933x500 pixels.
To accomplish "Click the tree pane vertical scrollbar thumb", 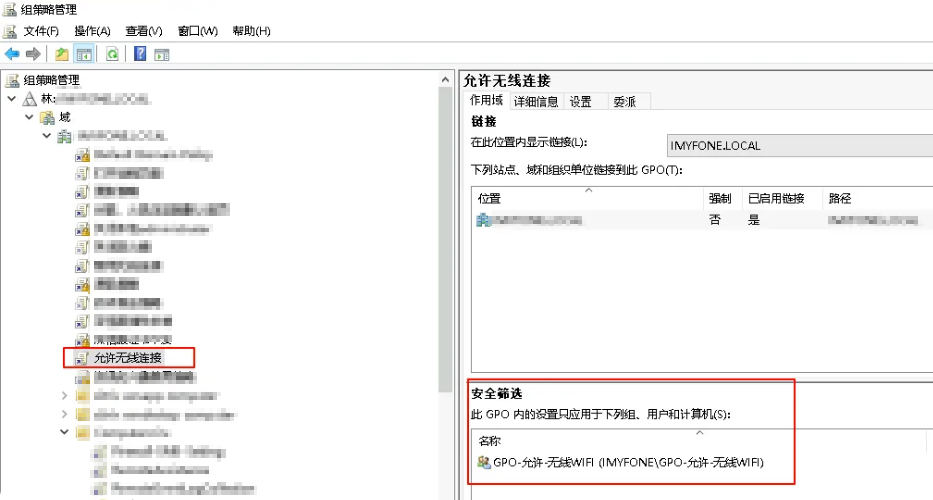I will [x=446, y=239].
